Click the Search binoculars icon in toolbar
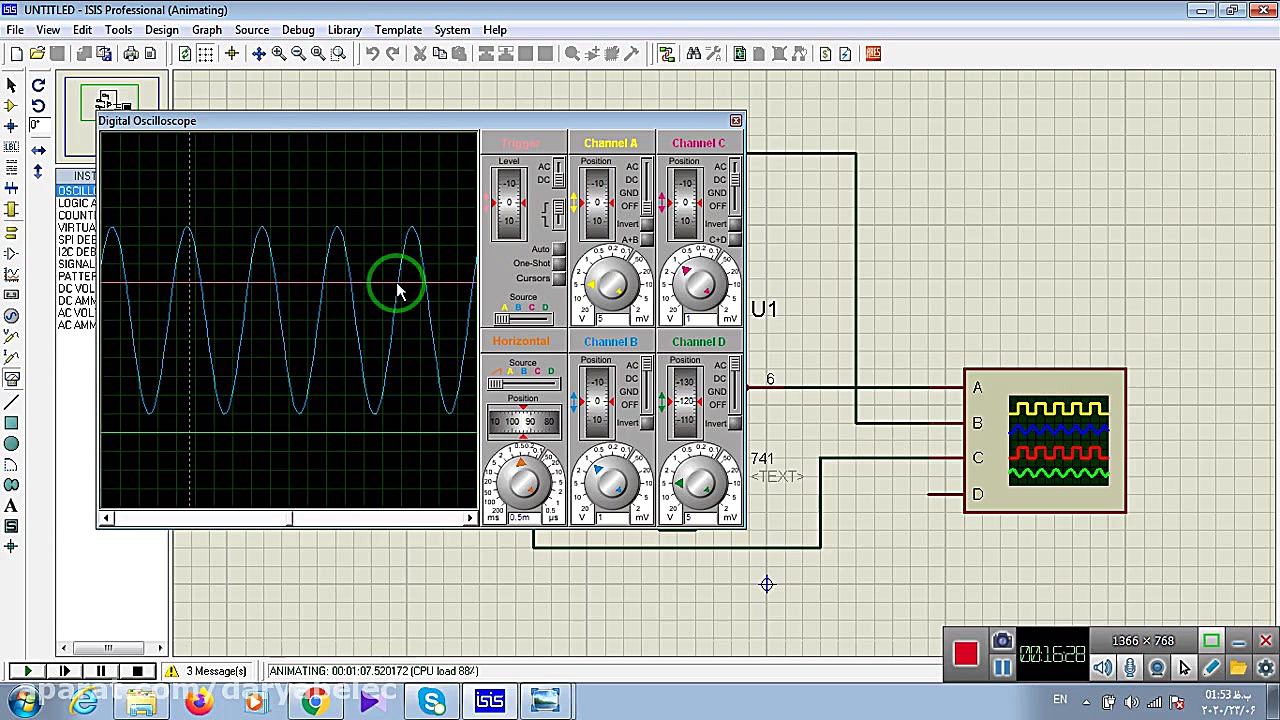The height and width of the screenshot is (720, 1280). click(x=693, y=54)
